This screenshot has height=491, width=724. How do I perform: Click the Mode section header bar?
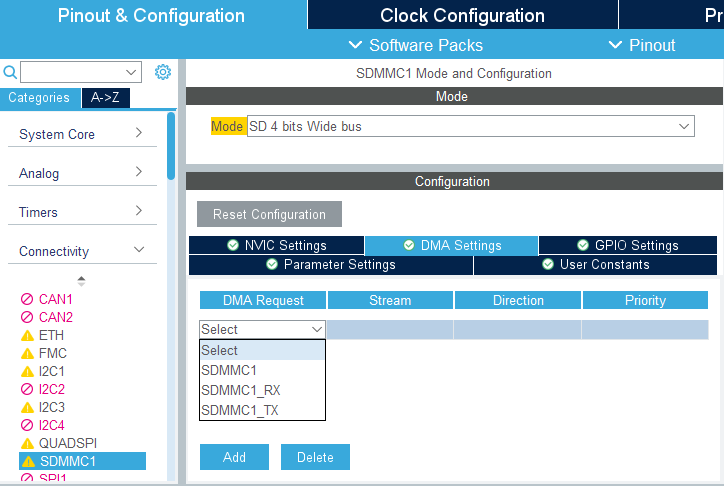[454, 96]
